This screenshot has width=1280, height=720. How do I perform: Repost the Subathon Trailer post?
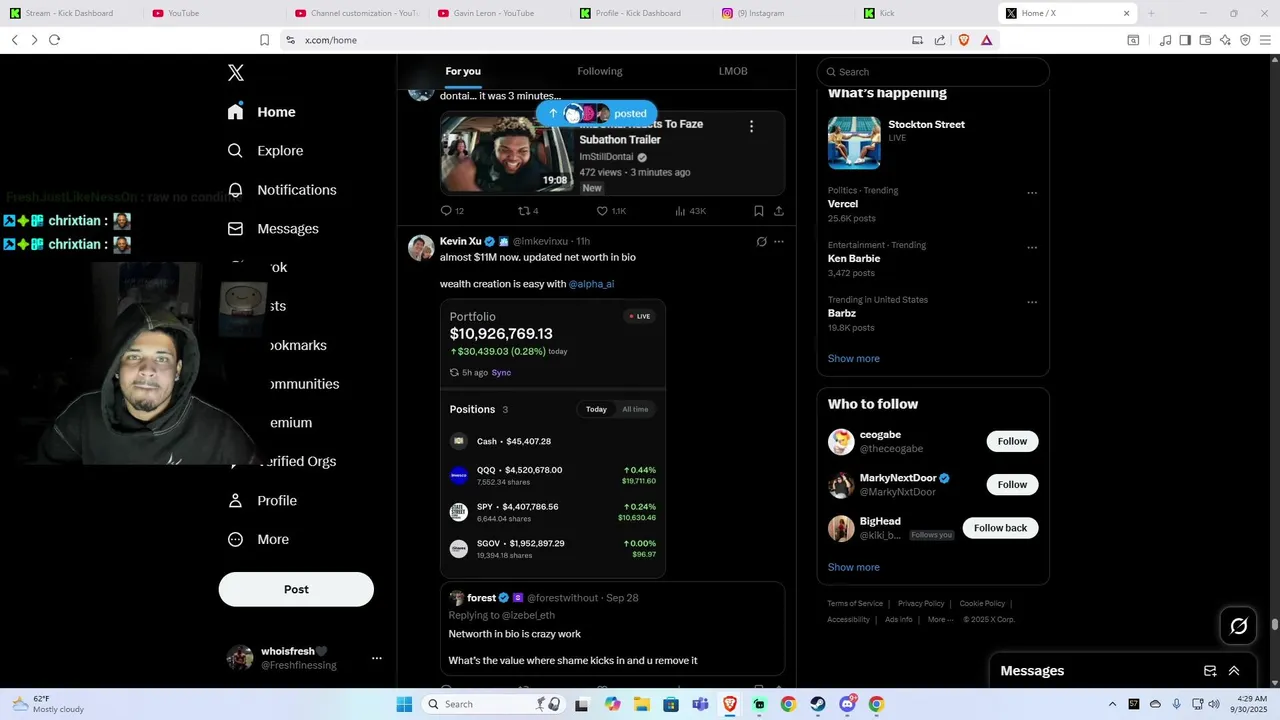click(528, 211)
